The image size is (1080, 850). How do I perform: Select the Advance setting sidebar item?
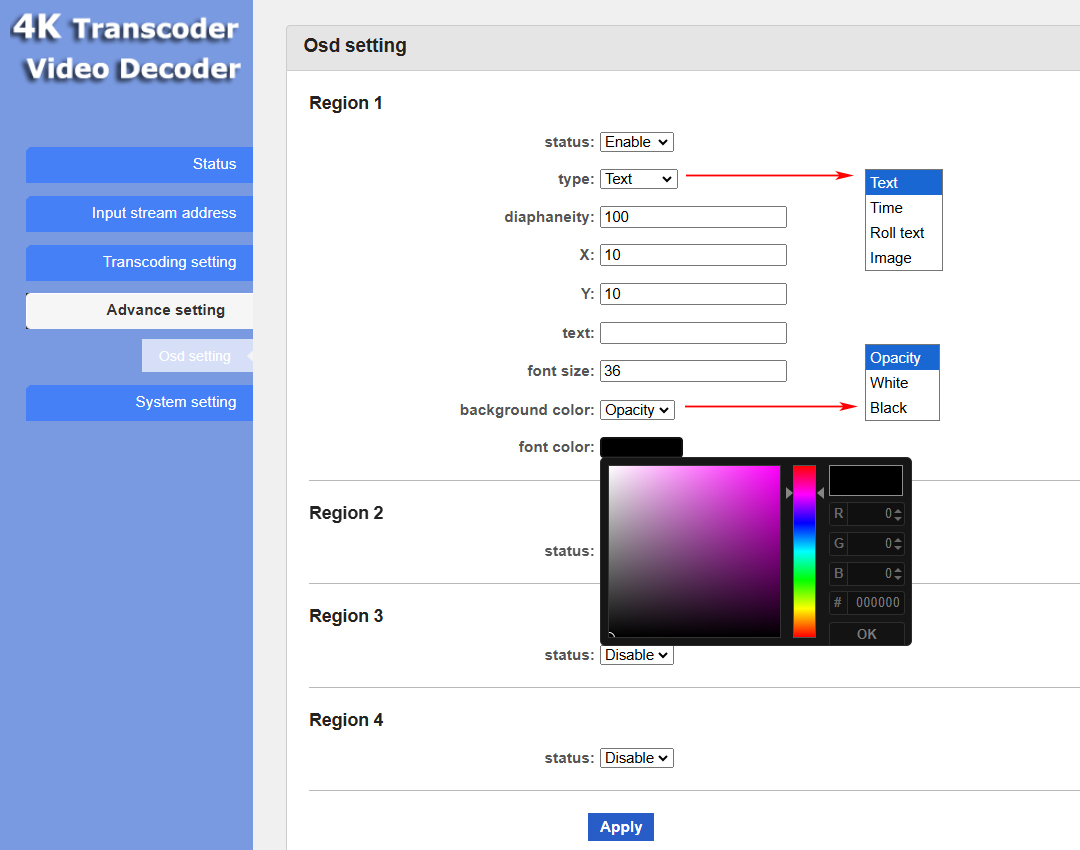(x=139, y=311)
